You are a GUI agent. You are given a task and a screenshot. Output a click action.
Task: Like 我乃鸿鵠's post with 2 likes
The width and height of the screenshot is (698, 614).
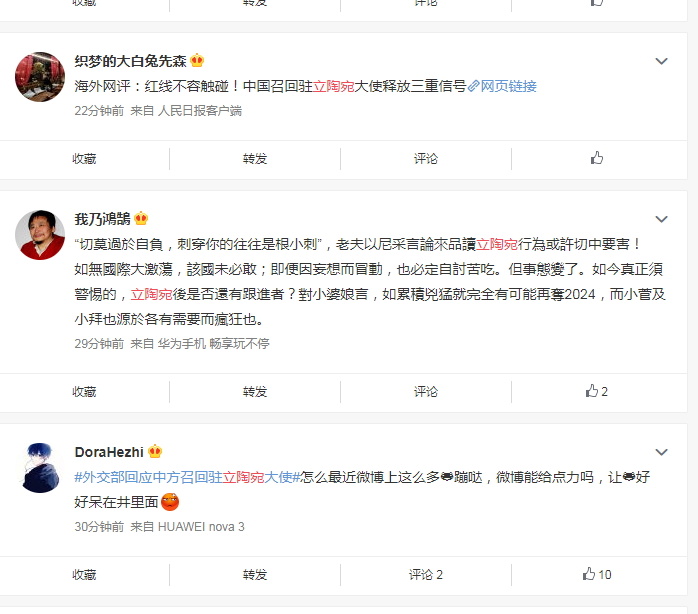click(597, 391)
